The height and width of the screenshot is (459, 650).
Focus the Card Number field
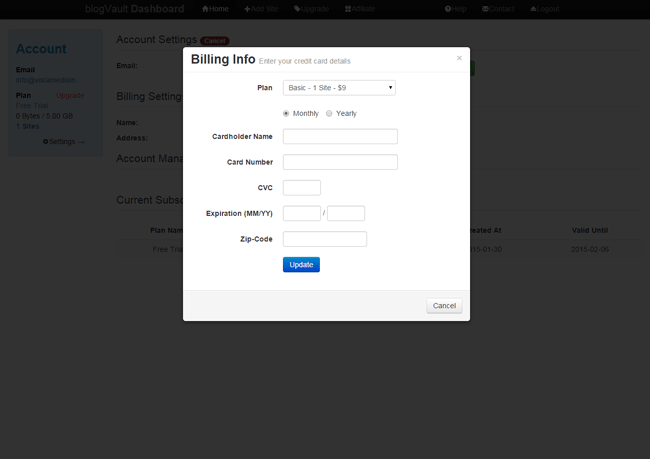tap(340, 162)
